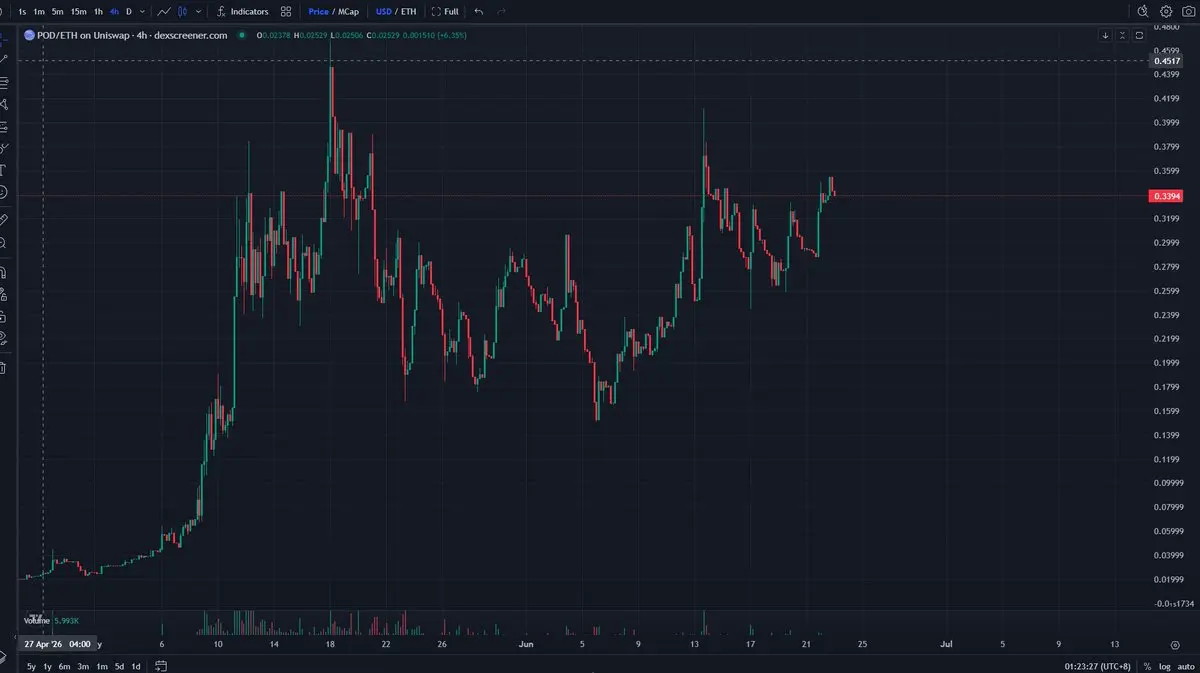The height and width of the screenshot is (673, 1200).
Task: Select the 4h timeframe
Action: point(114,12)
